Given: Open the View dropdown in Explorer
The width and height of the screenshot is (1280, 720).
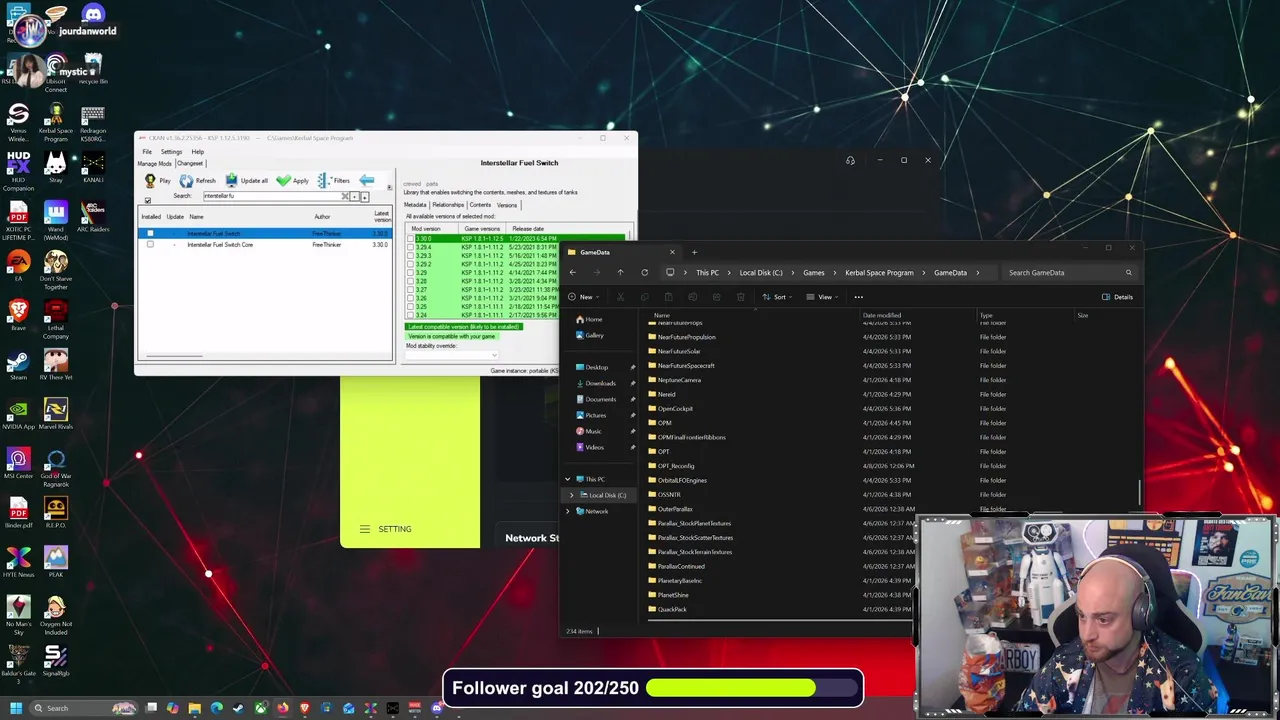Looking at the screenshot, I should pyautogui.click(x=822, y=297).
